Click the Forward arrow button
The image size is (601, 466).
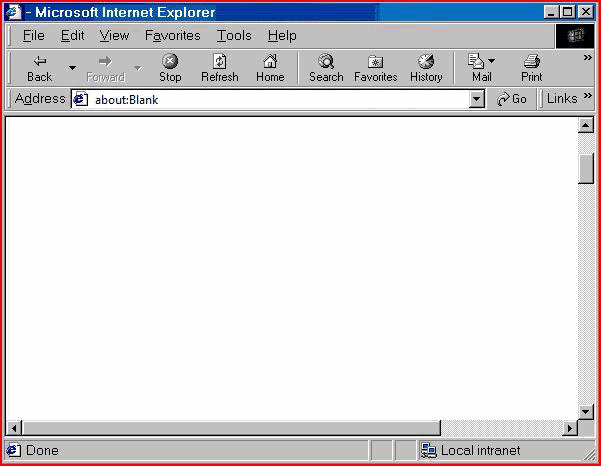click(x=105, y=68)
